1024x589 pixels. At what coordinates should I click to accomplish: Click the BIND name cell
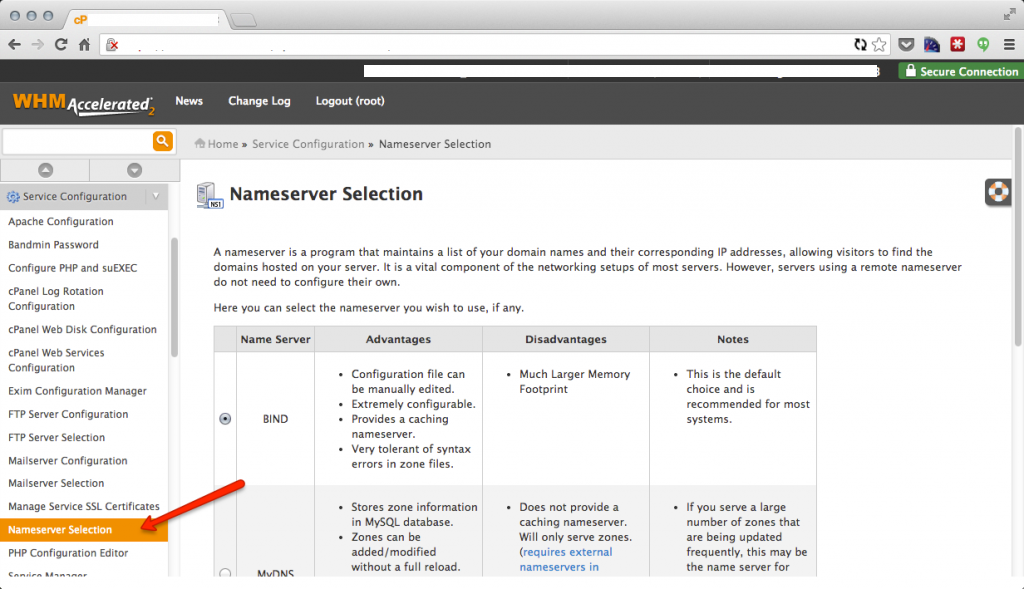[x=276, y=419]
